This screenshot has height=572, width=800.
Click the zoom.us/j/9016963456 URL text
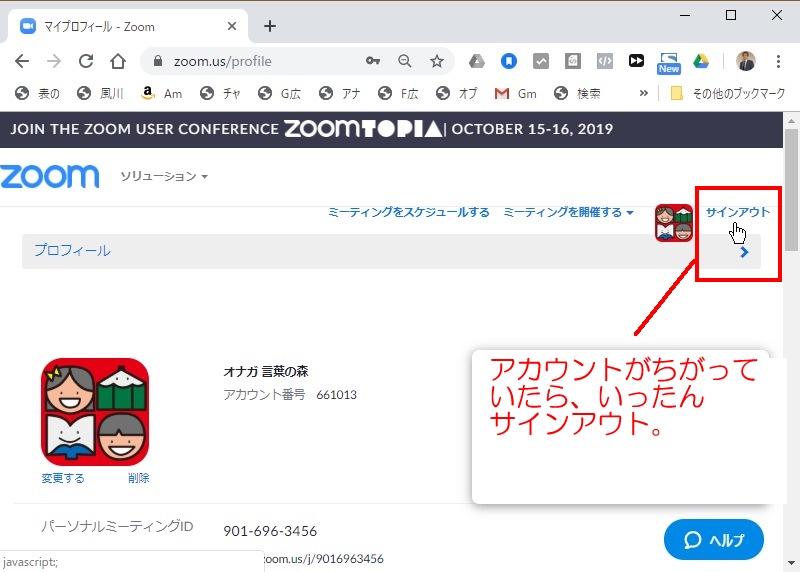(323, 559)
